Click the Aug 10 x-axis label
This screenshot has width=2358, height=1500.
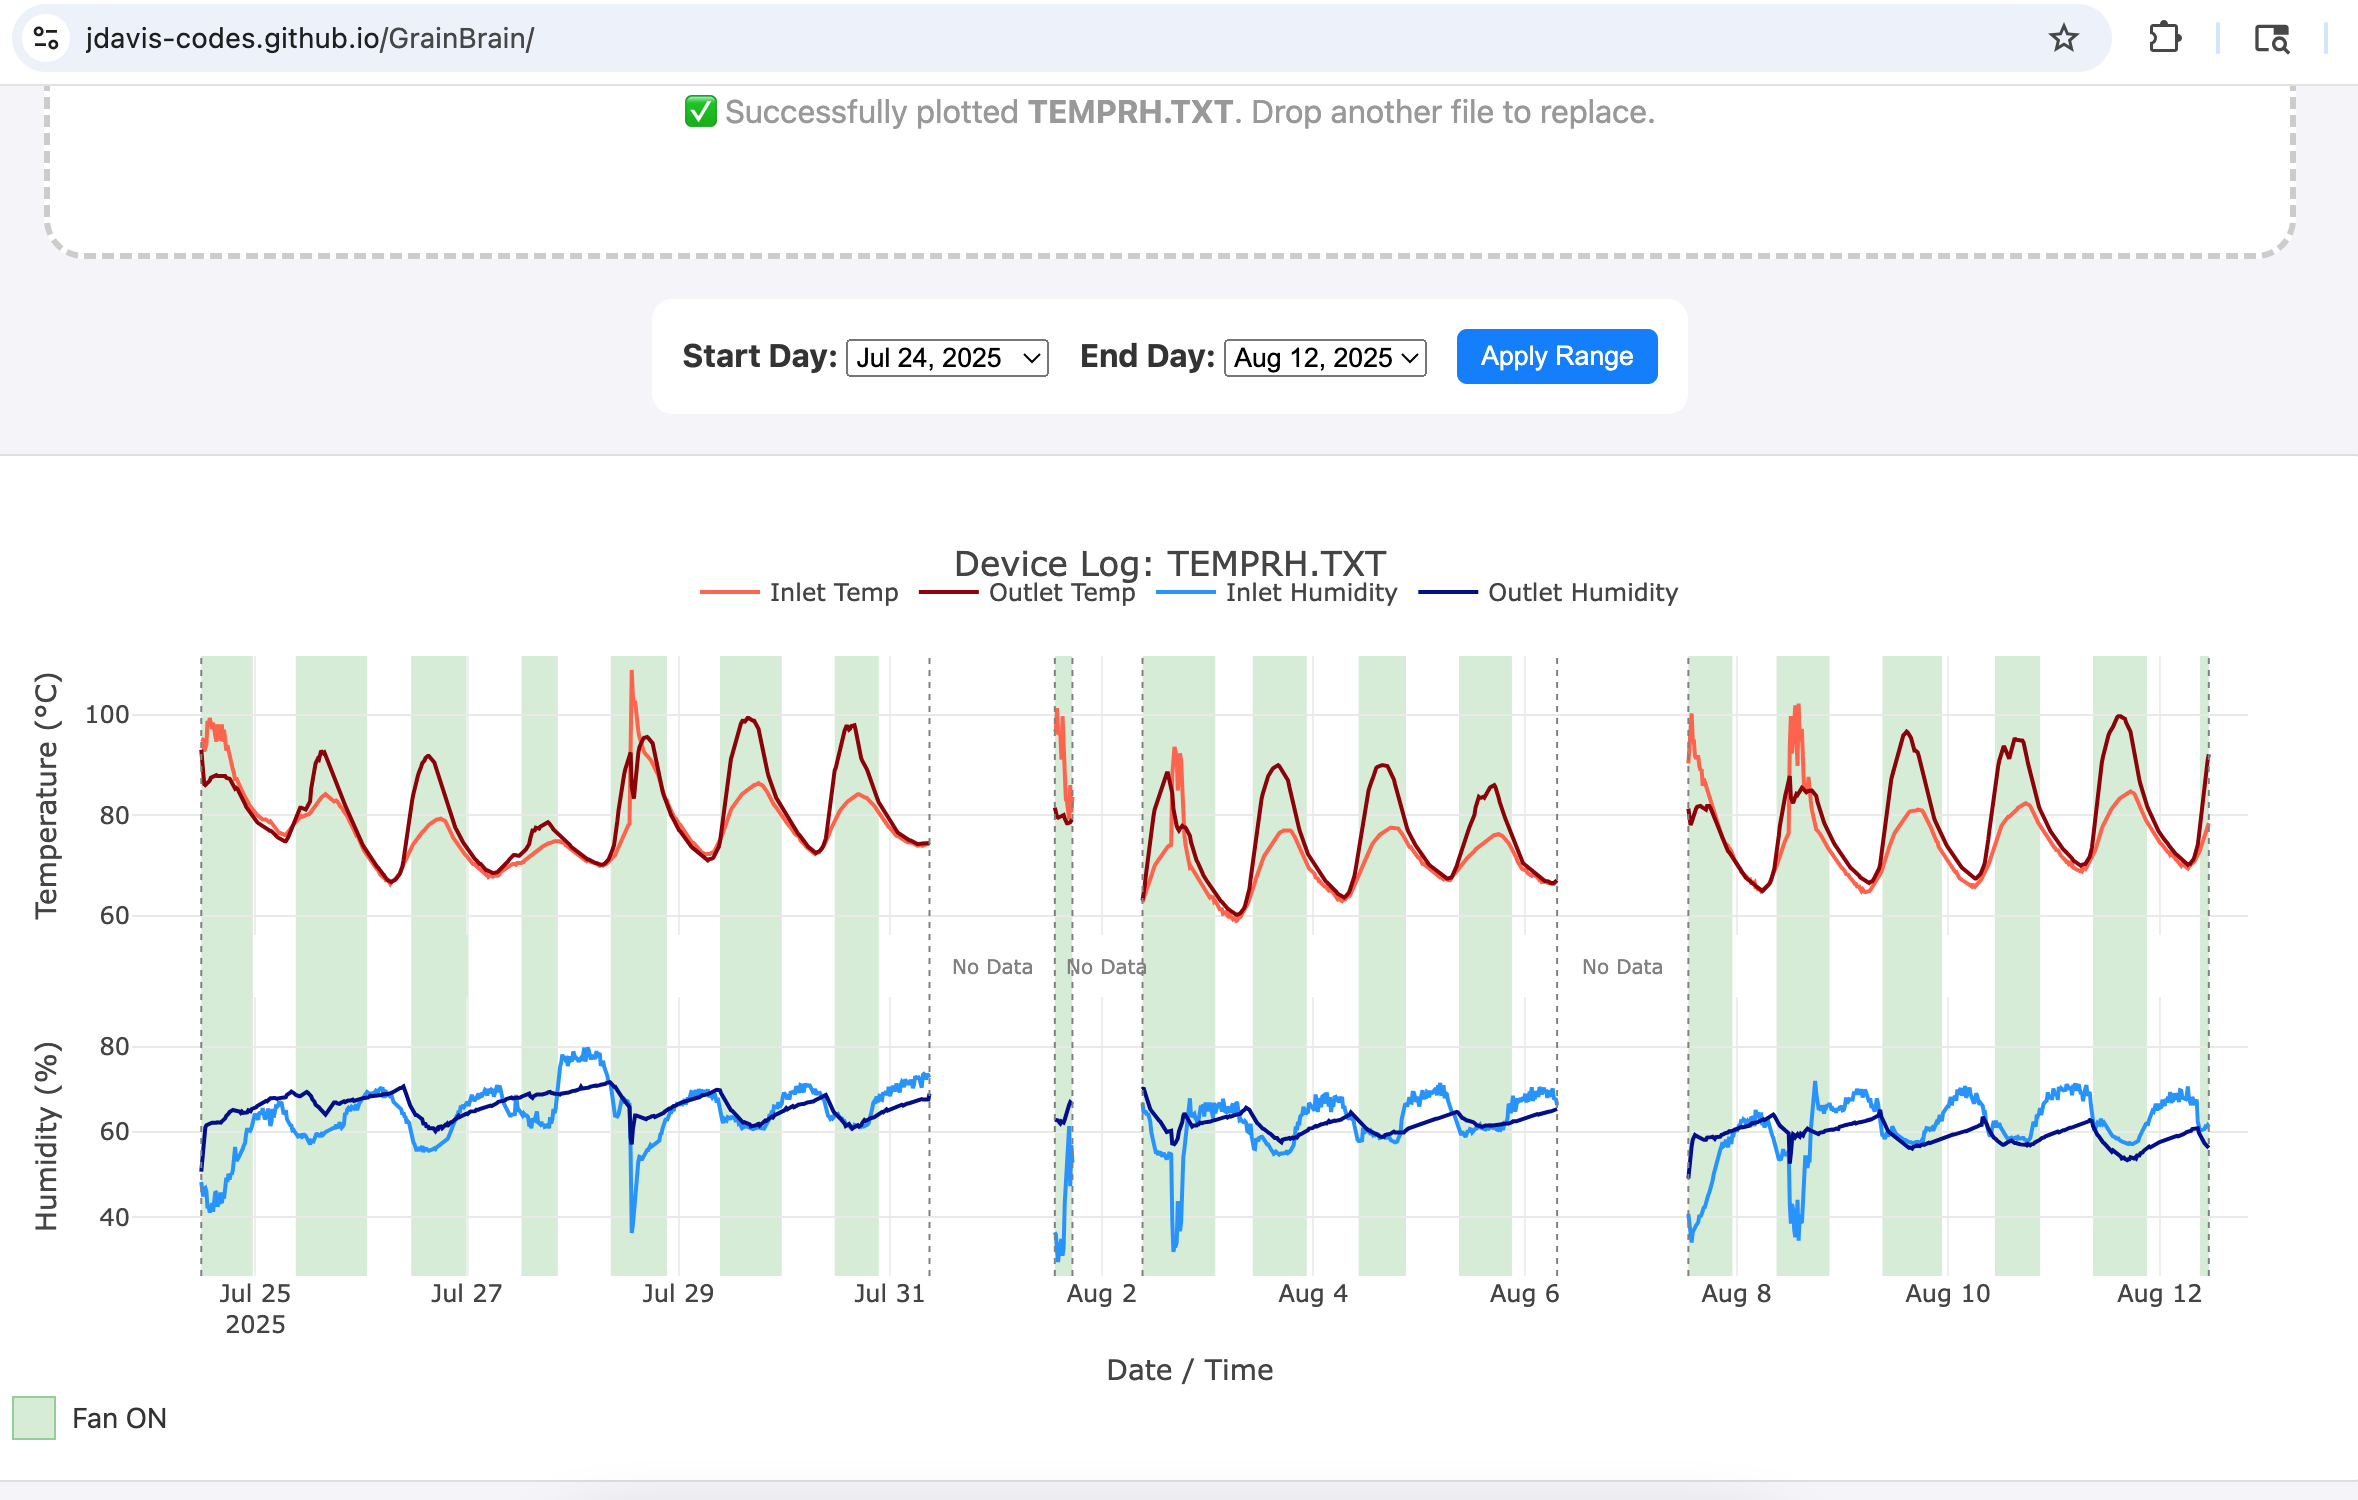[1947, 1294]
